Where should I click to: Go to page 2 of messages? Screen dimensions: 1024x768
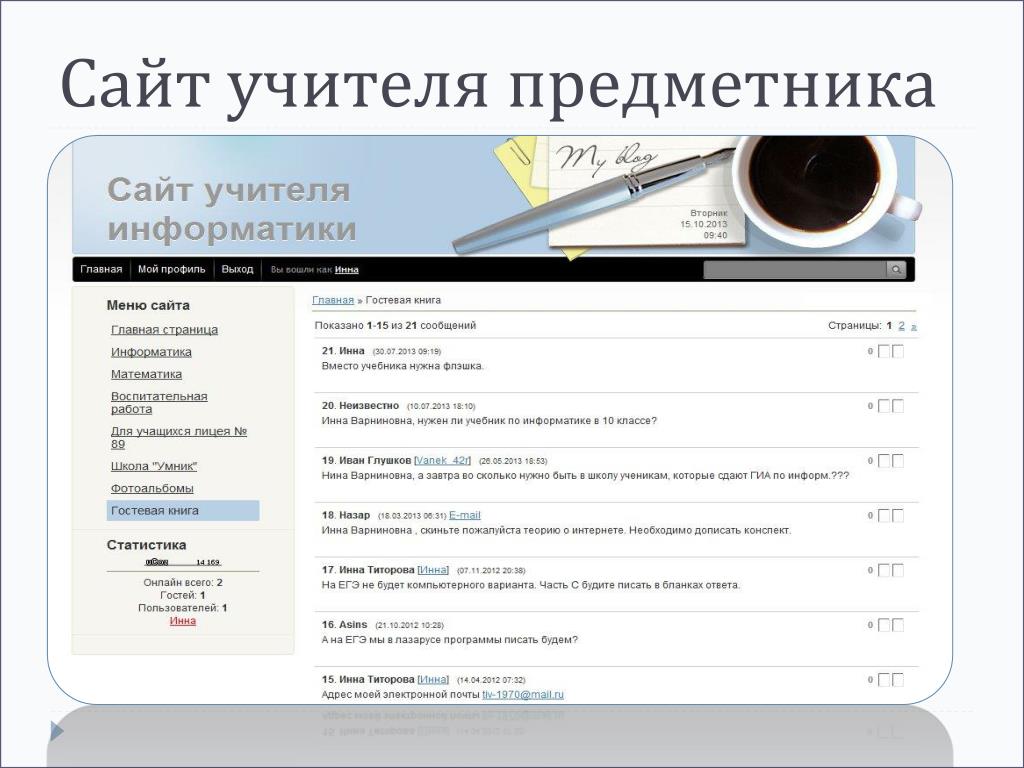coord(902,325)
